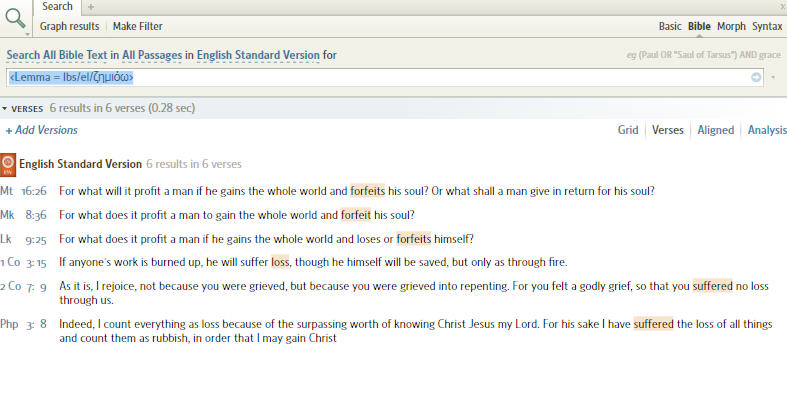Open a new tab with plus icon
787x412 pixels.
pyautogui.click(x=91, y=7)
